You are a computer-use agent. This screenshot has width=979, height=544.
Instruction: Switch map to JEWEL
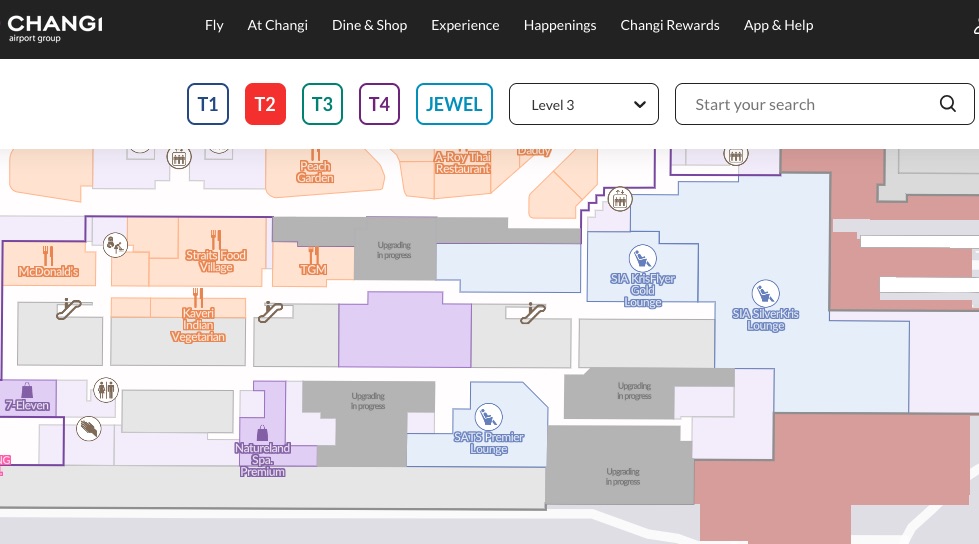point(454,104)
